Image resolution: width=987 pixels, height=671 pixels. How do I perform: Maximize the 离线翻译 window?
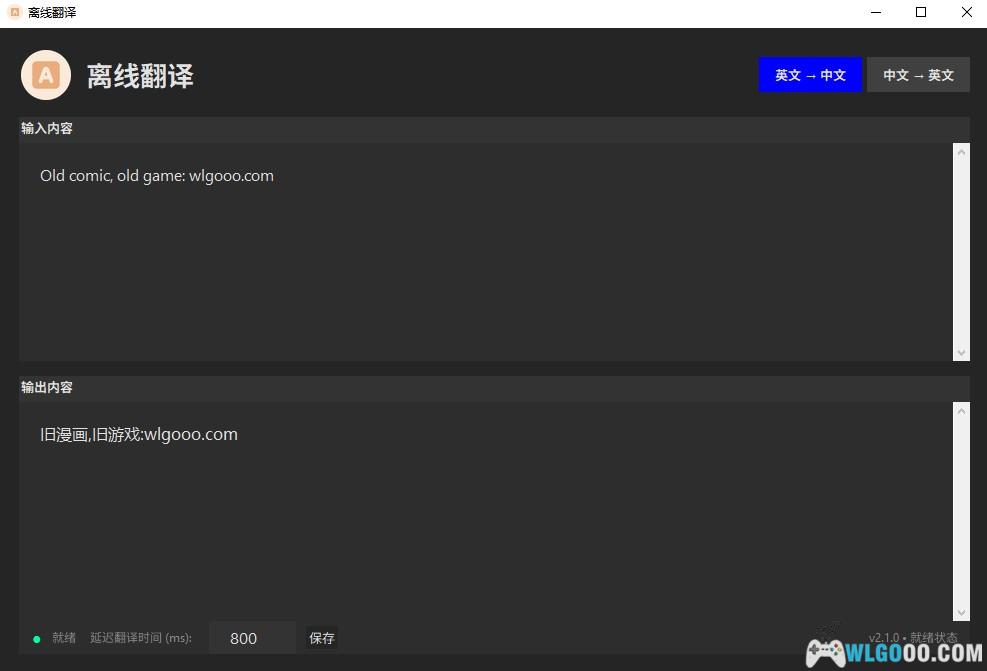pyautogui.click(x=921, y=13)
